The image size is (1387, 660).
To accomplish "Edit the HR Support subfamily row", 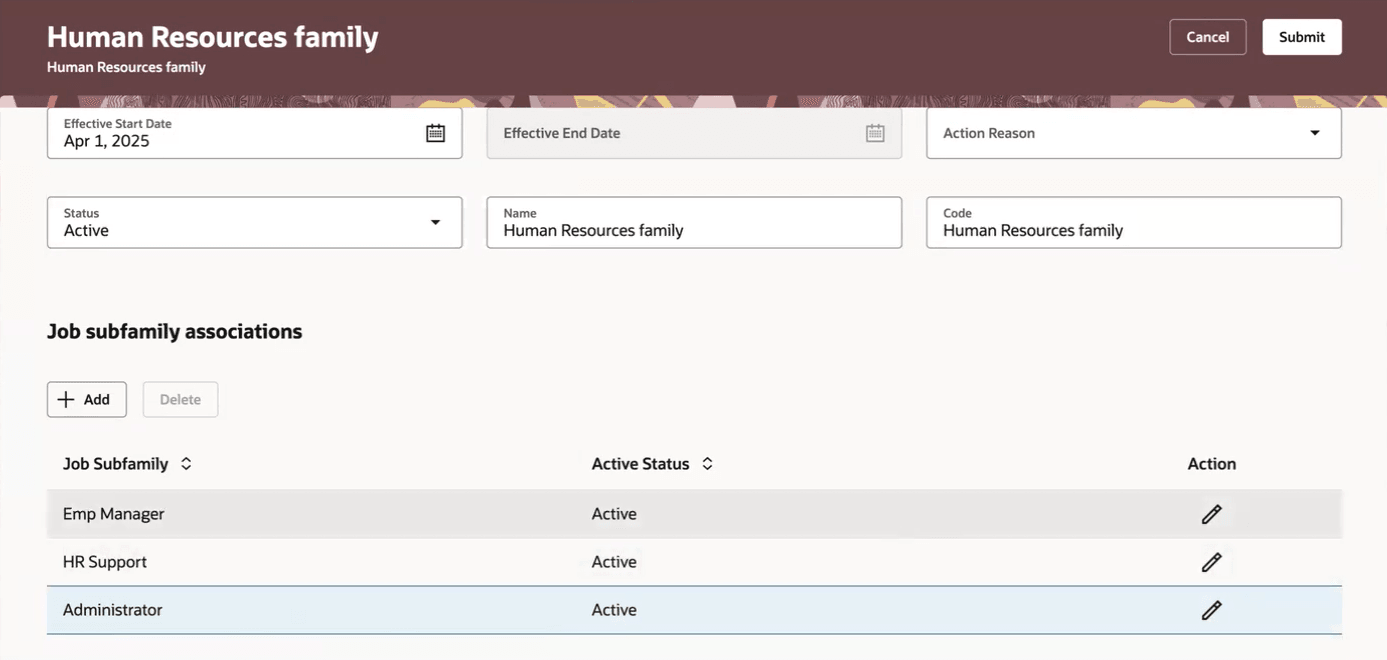I will [x=1211, y=562].
